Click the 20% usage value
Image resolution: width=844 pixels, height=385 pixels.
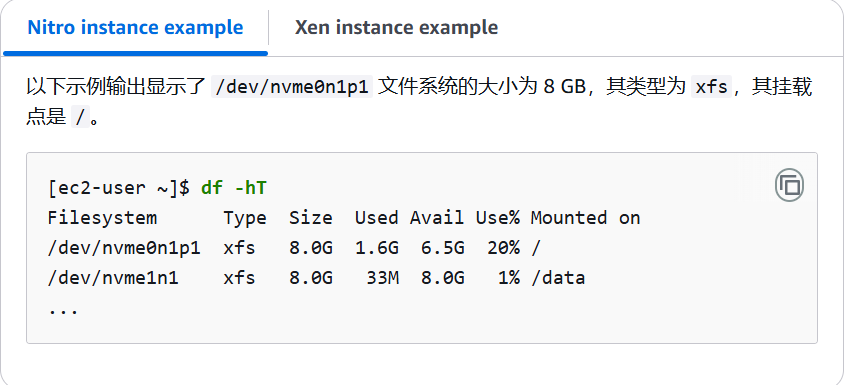[503, 248]
